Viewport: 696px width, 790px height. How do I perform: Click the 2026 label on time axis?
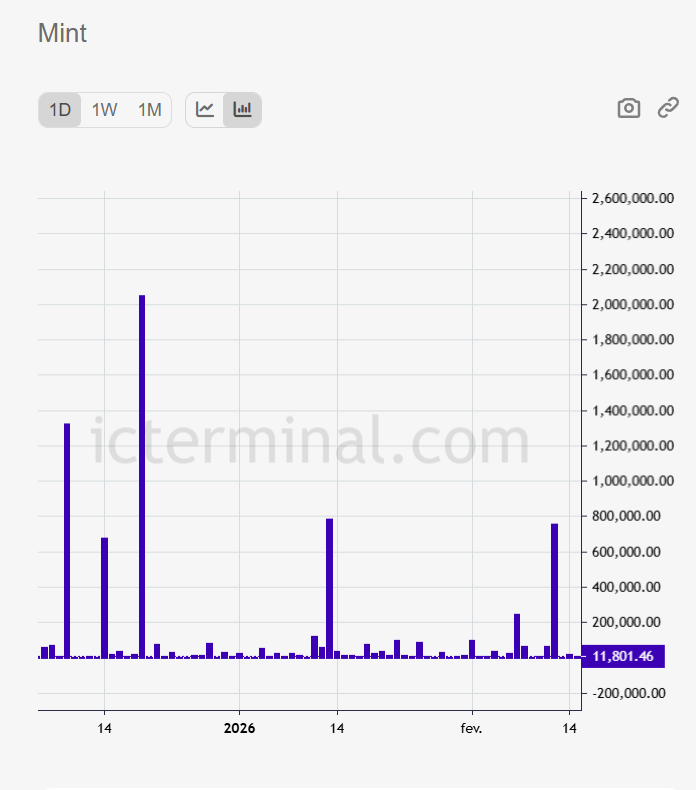tap(239, 729)
